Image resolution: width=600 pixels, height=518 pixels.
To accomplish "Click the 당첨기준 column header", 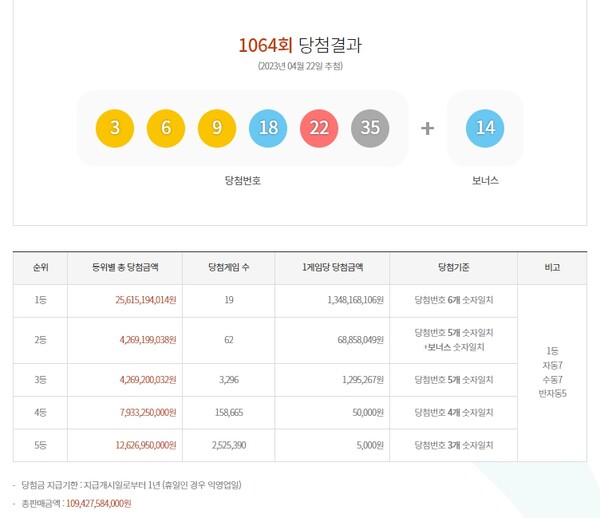I will 453,267.
